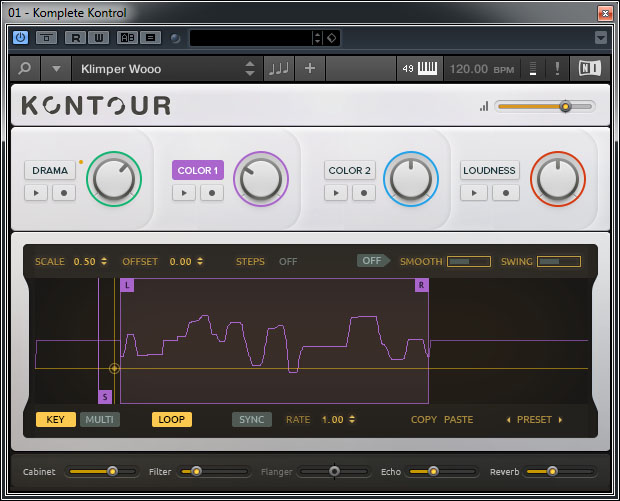The image size is (620, 501).
Task: Open the keyboard view with the piano icon
Action: tap(427, 69)
